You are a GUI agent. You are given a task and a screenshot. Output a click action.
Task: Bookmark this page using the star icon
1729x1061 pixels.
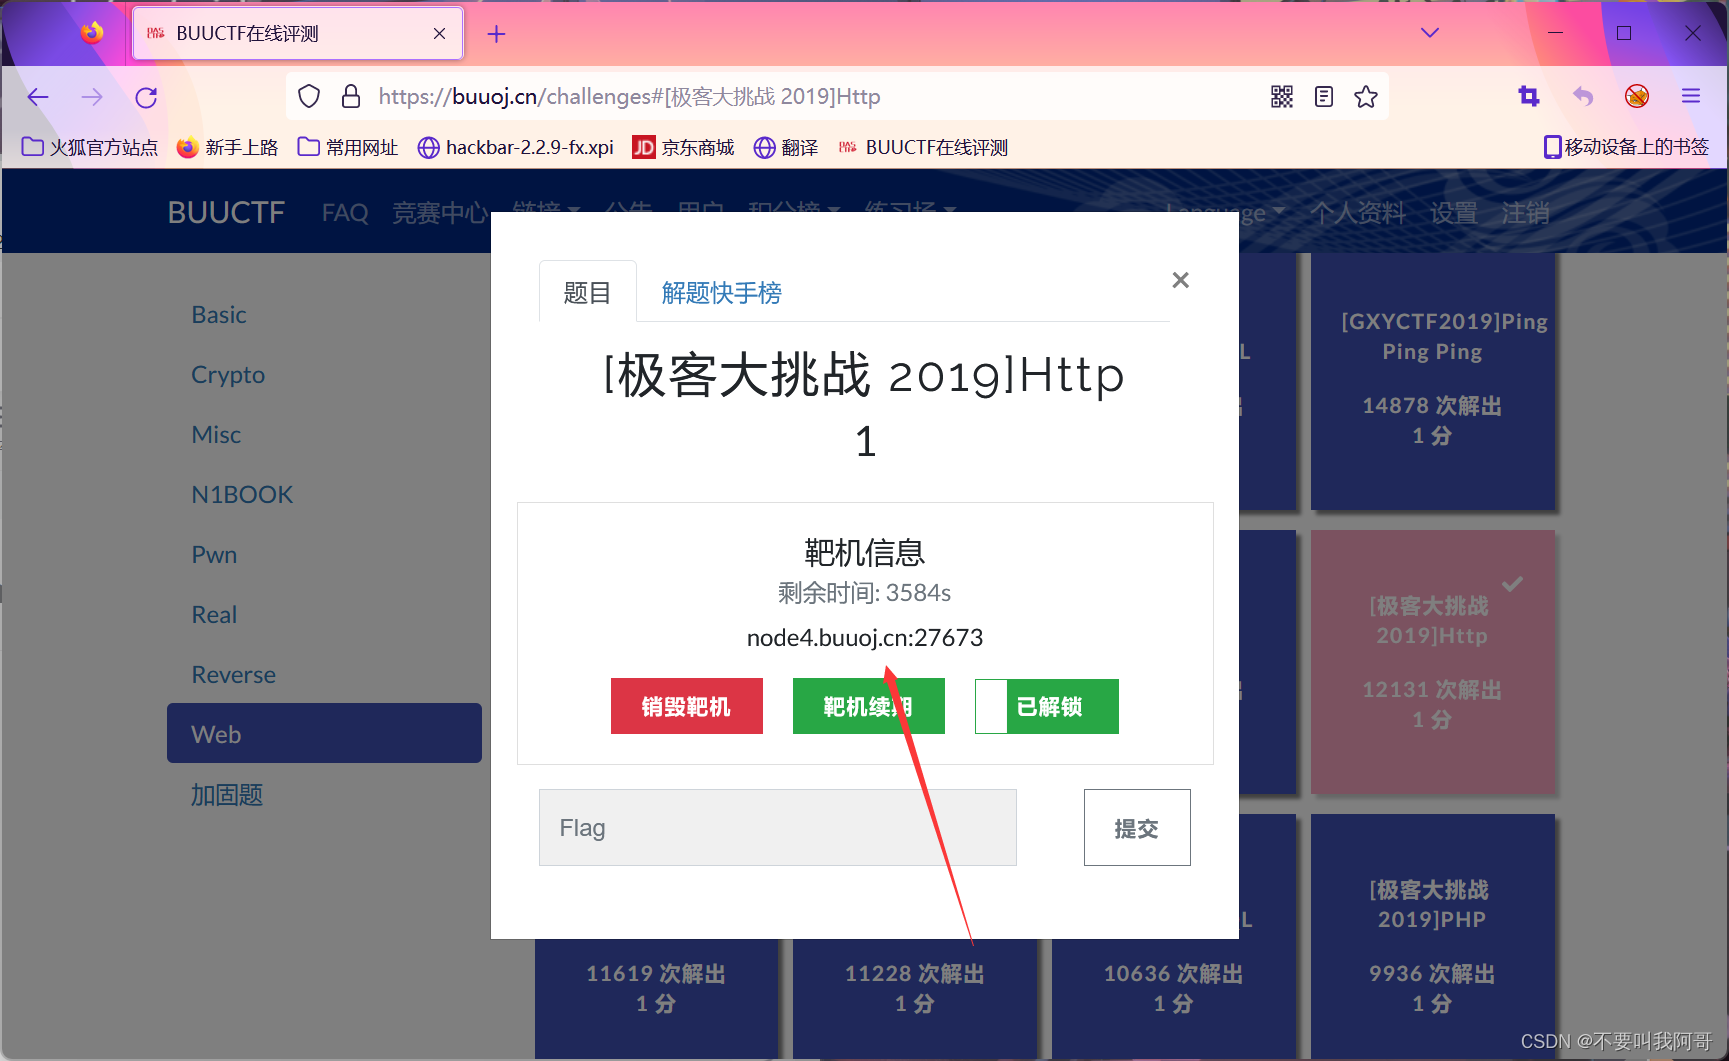coord(1366,96)
